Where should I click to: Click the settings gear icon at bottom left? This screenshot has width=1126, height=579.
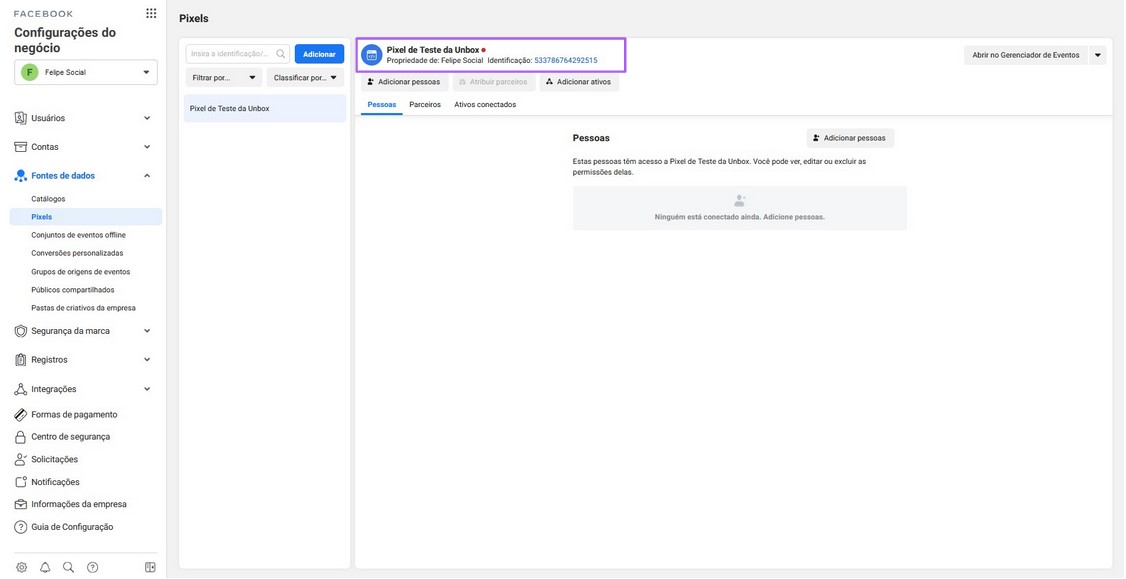click(x=22, y=568)
